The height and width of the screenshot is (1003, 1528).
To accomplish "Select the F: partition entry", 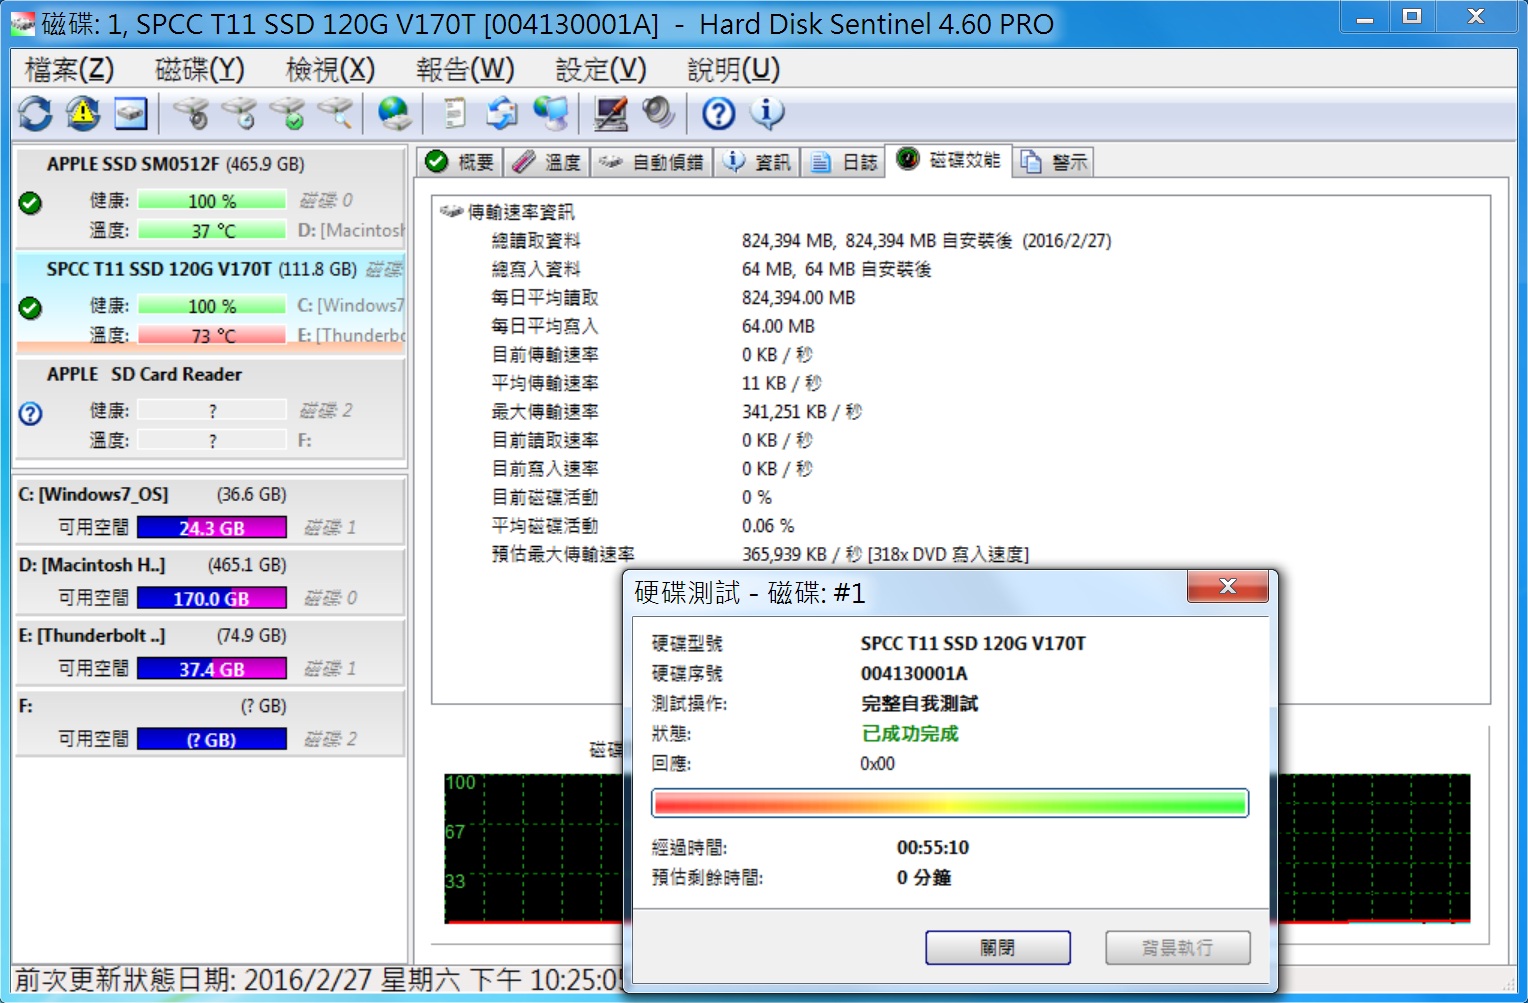I will 210,722.
